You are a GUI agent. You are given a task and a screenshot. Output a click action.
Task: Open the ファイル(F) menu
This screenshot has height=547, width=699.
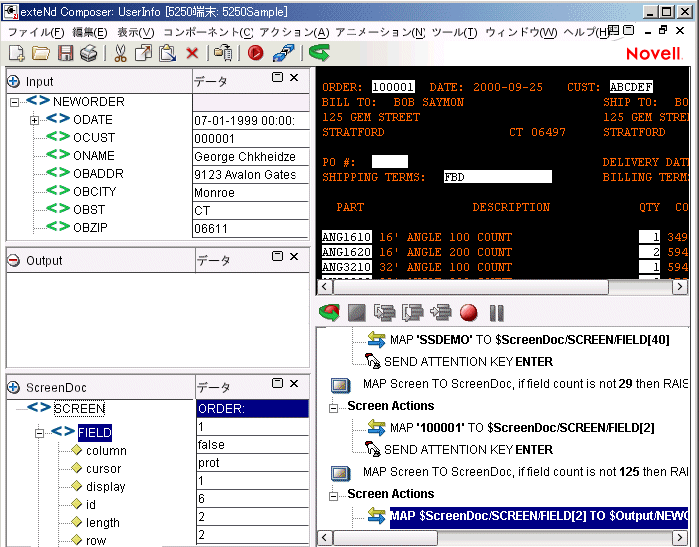pyautogui.click(x=36, y=33)
